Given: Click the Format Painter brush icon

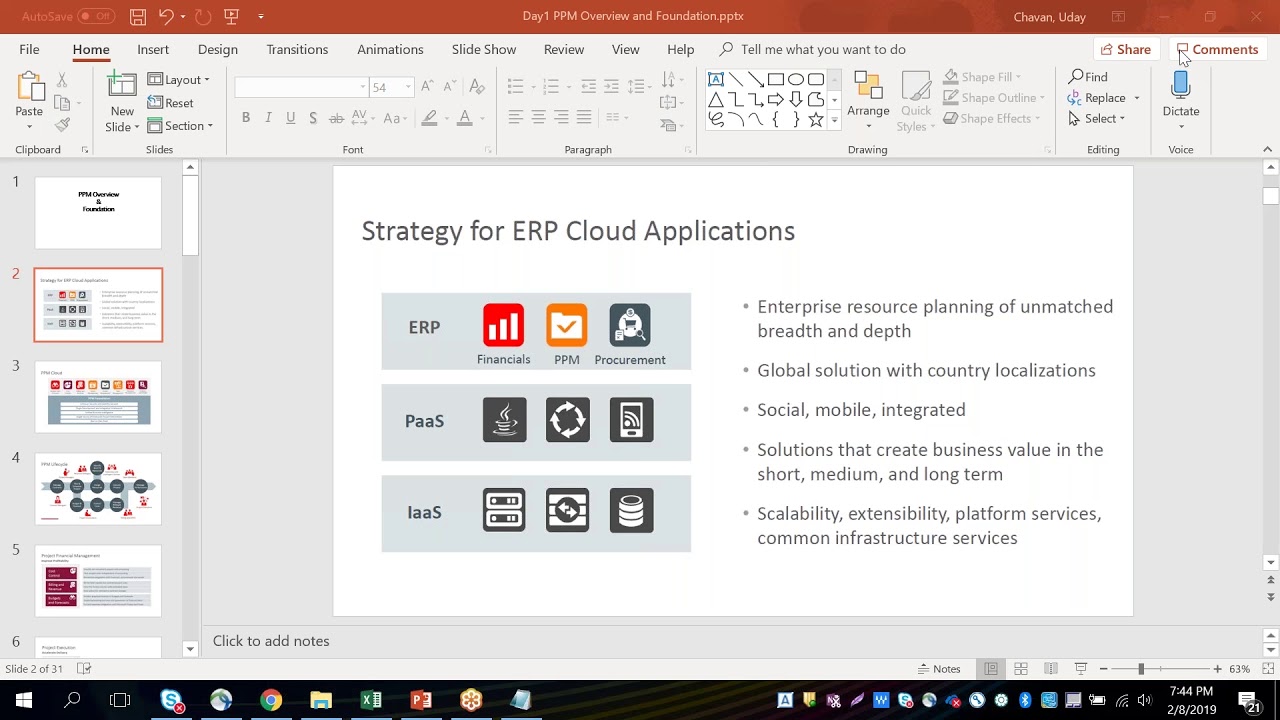Looking at the screenshot, I should tap(62, 125).
